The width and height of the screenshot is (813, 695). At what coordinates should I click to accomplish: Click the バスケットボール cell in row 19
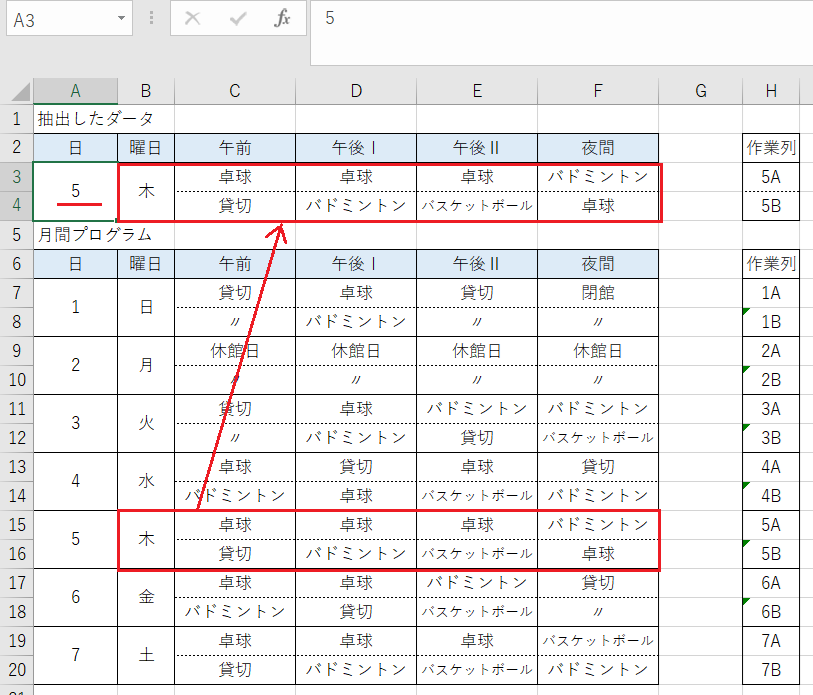point(597,642)
